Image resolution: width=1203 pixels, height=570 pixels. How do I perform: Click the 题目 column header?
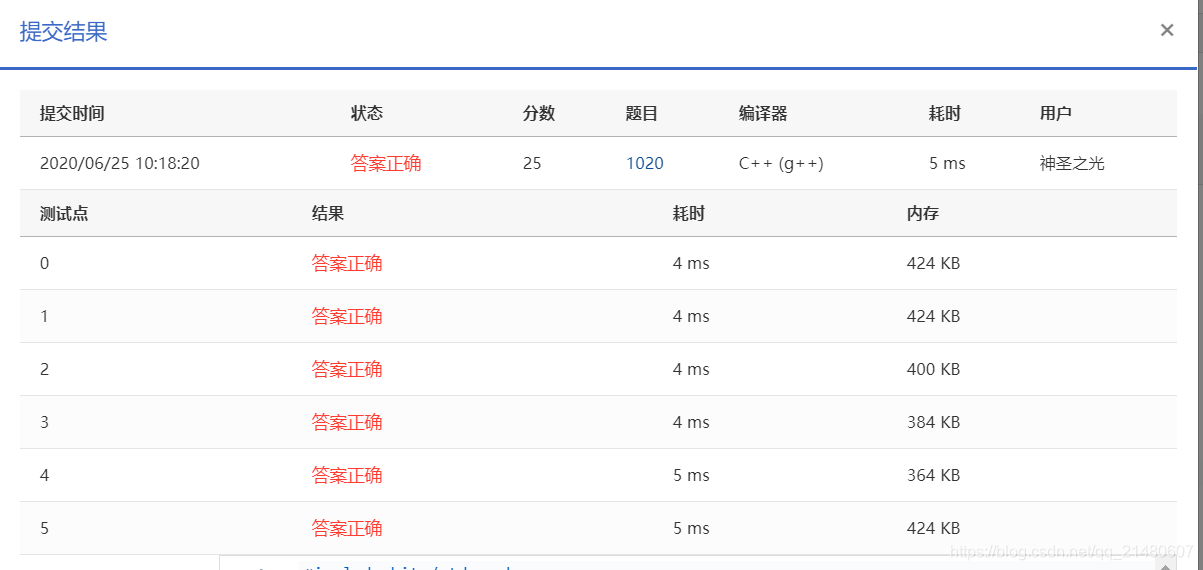(642, 113)
